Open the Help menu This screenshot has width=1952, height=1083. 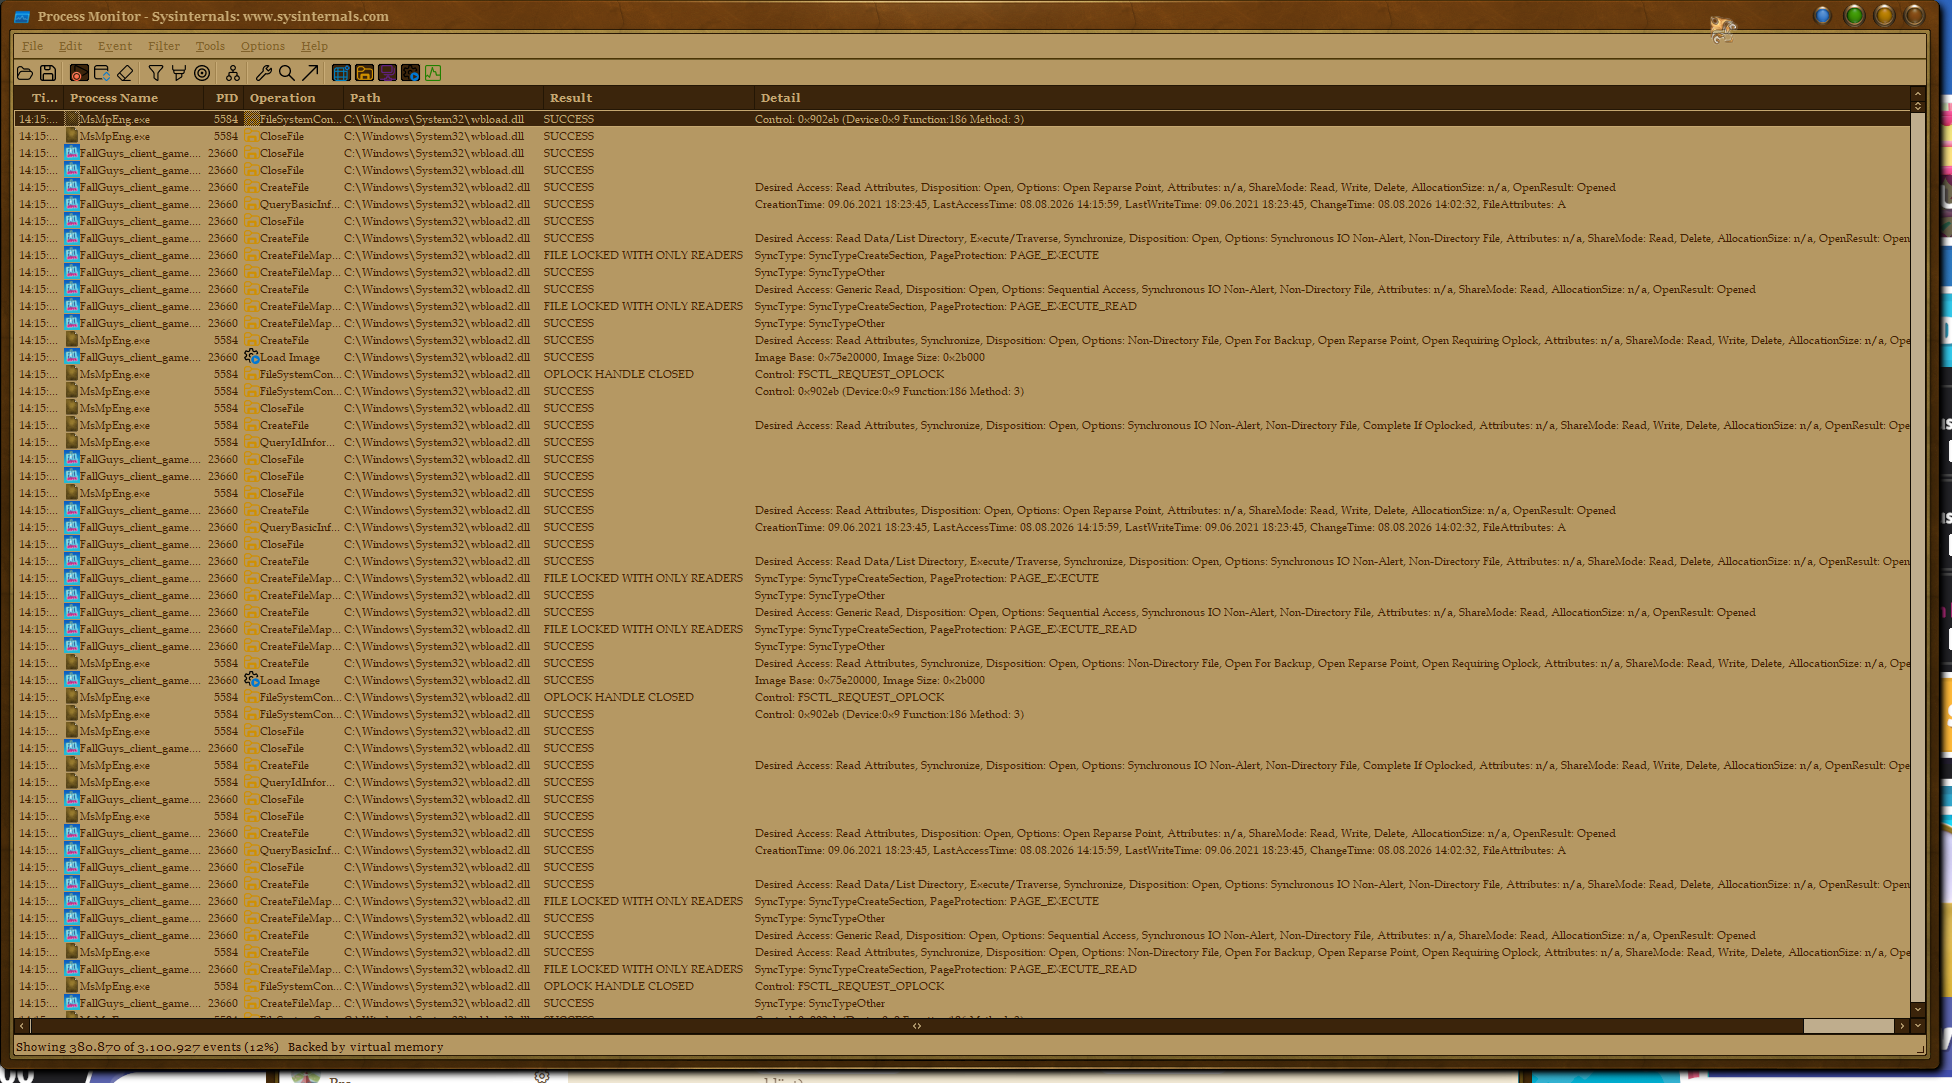pyautogui.click(x=314, y=46)
